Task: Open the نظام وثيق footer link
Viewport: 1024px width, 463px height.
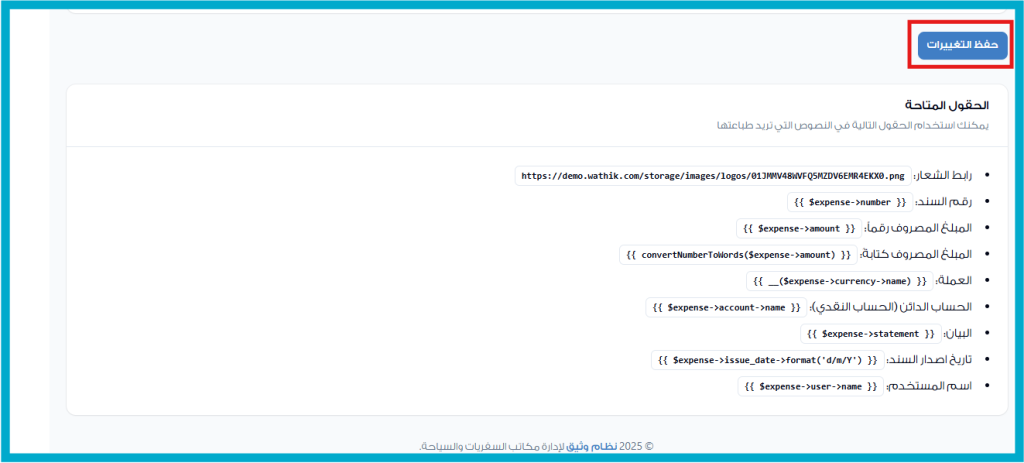Action: click(616, 447)
